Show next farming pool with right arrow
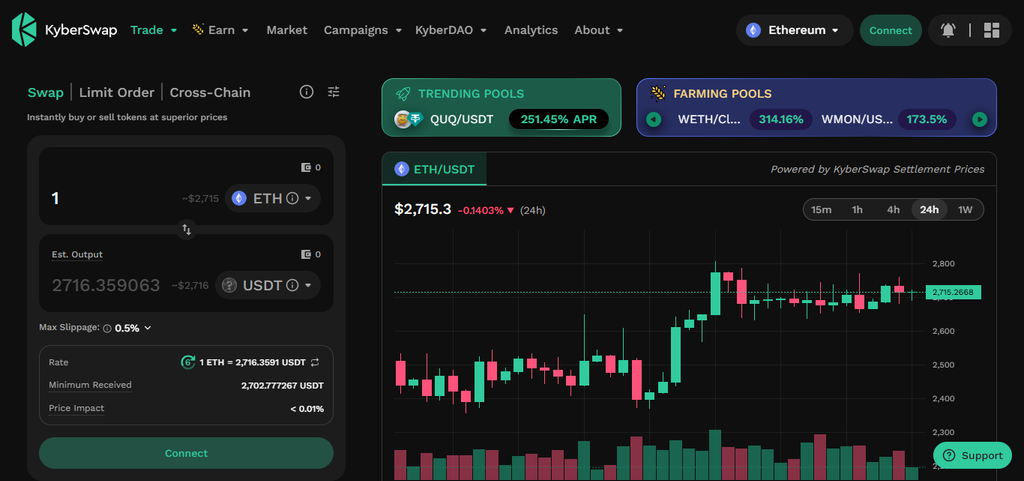The height and width of the screenshot is (481, 1024). pos(979,119)
